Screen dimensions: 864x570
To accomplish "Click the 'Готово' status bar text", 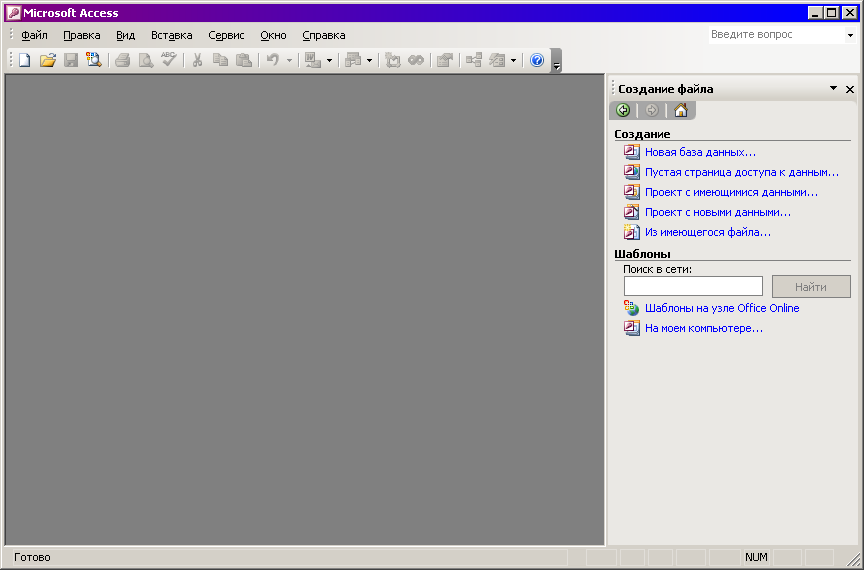I will click(x=32, y=557).
